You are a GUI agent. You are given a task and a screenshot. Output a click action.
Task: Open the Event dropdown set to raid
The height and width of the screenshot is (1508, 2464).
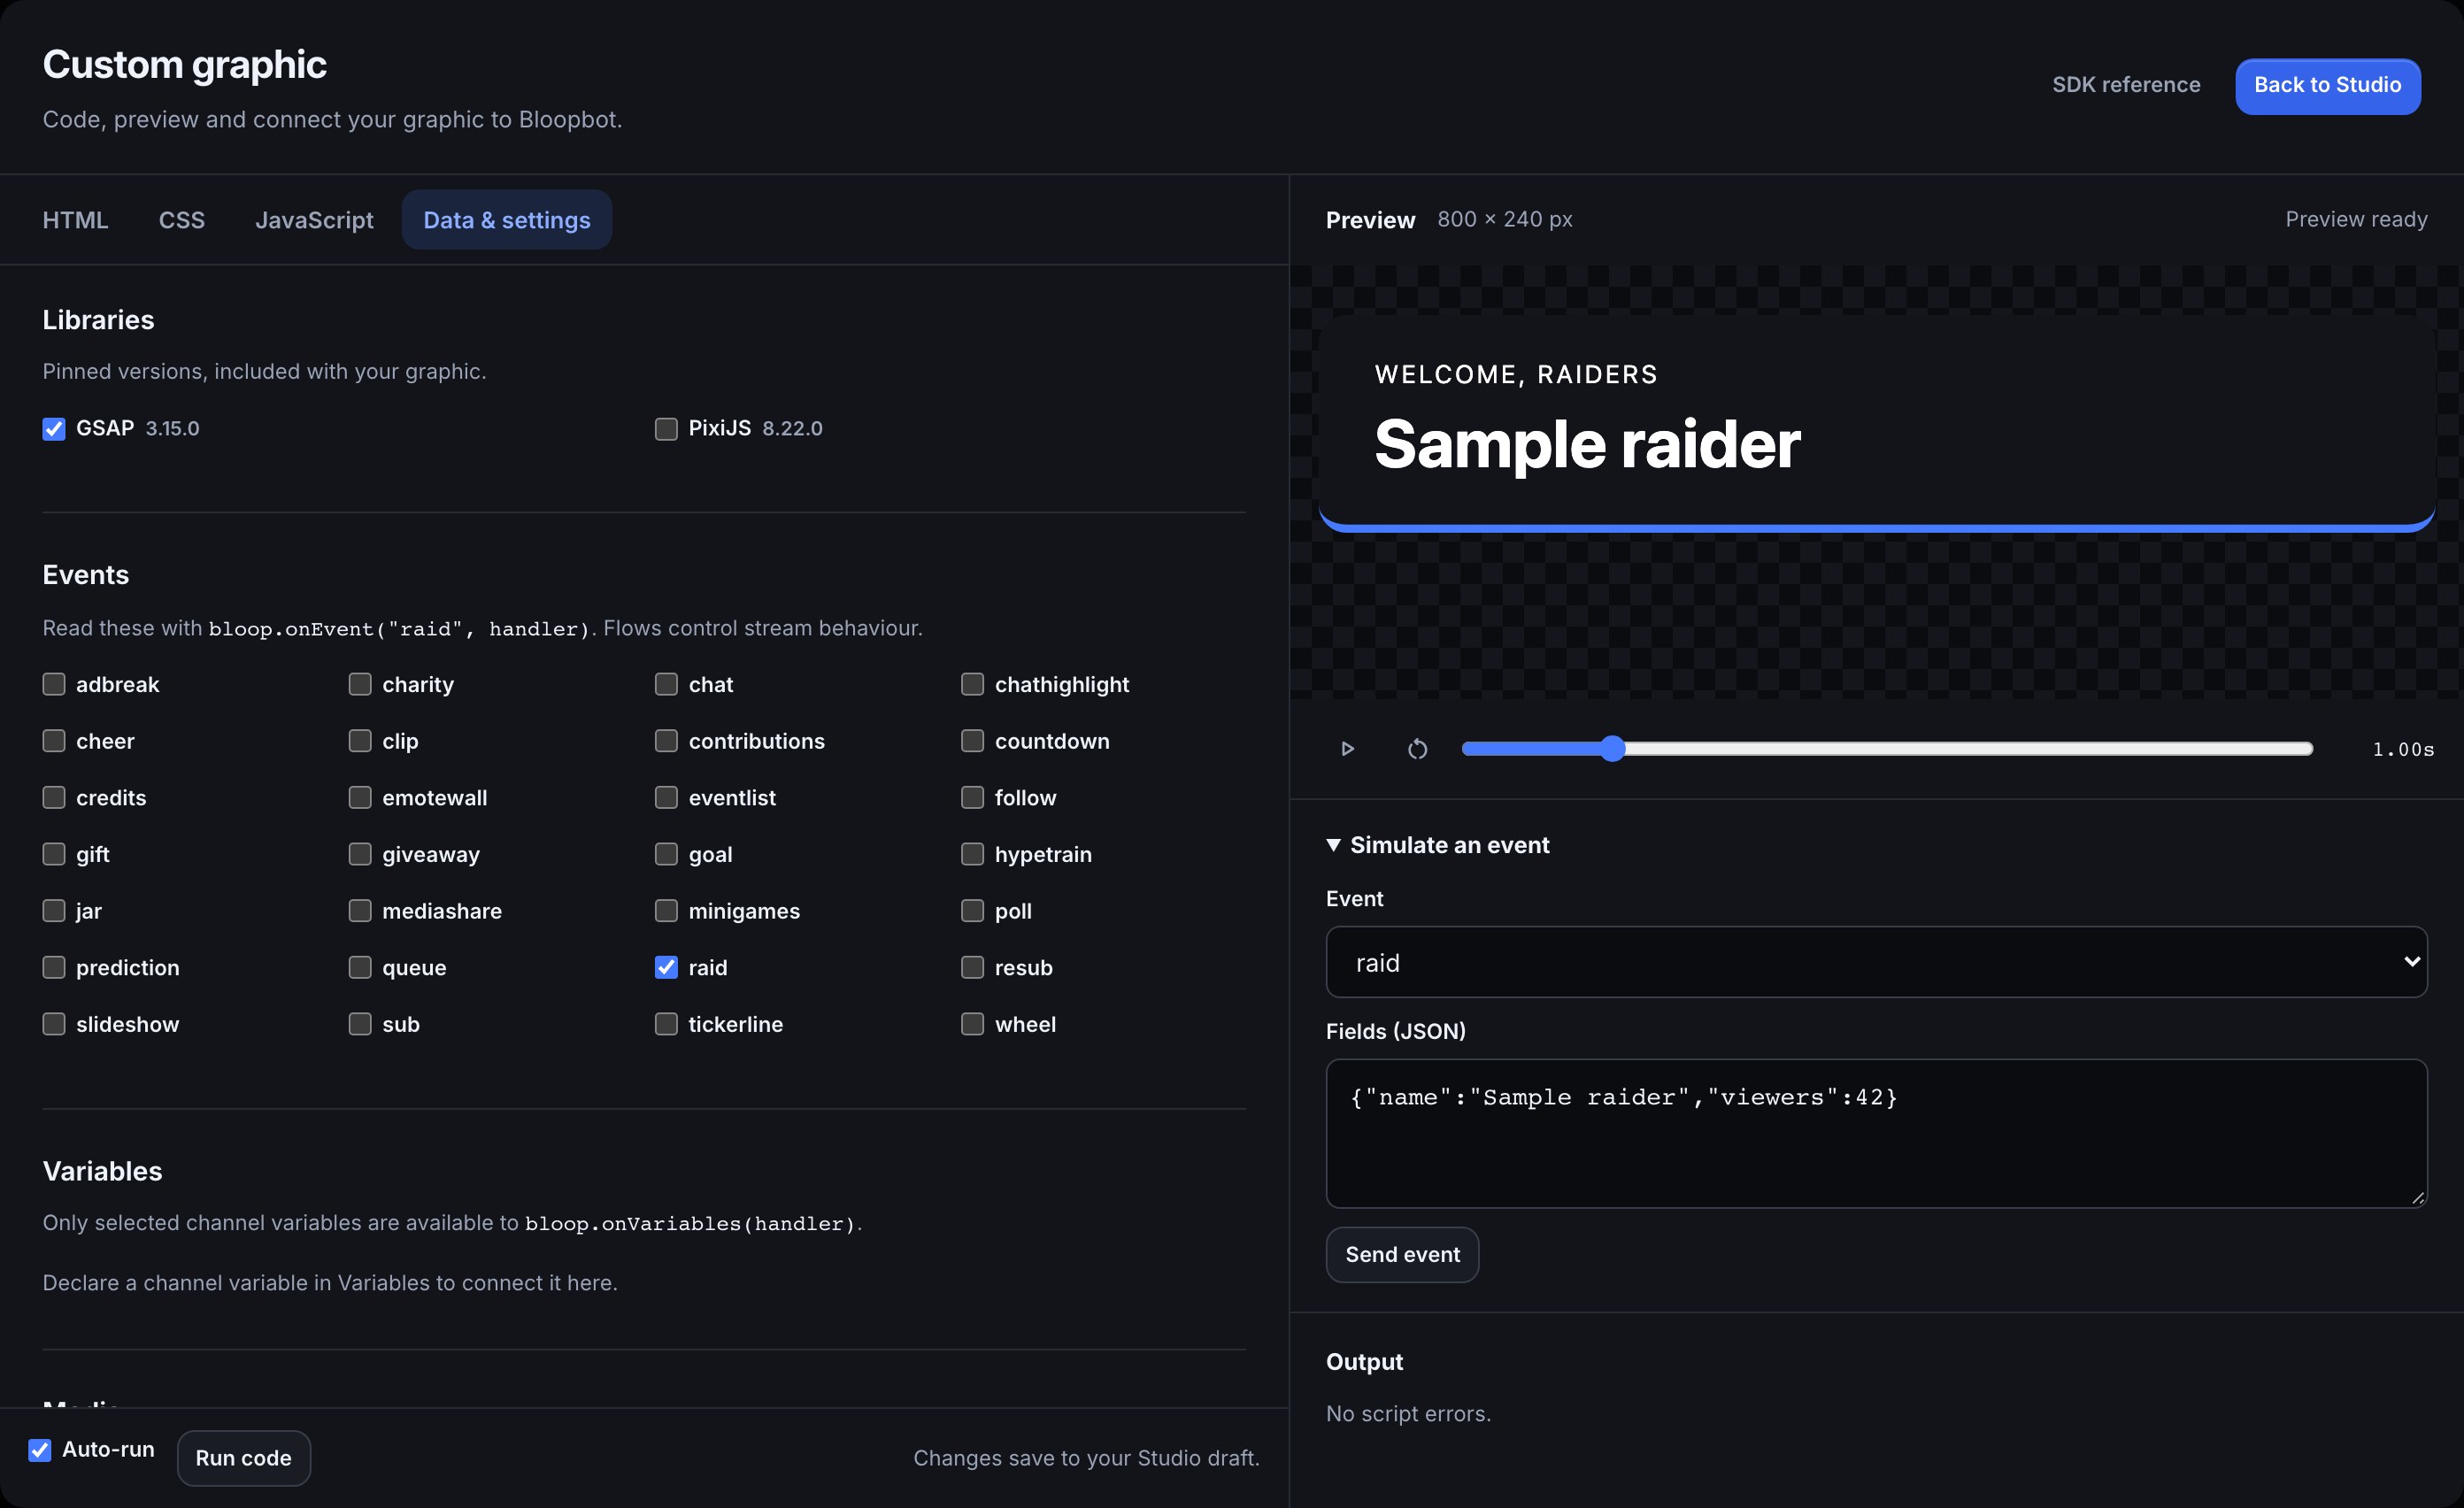1876,962
